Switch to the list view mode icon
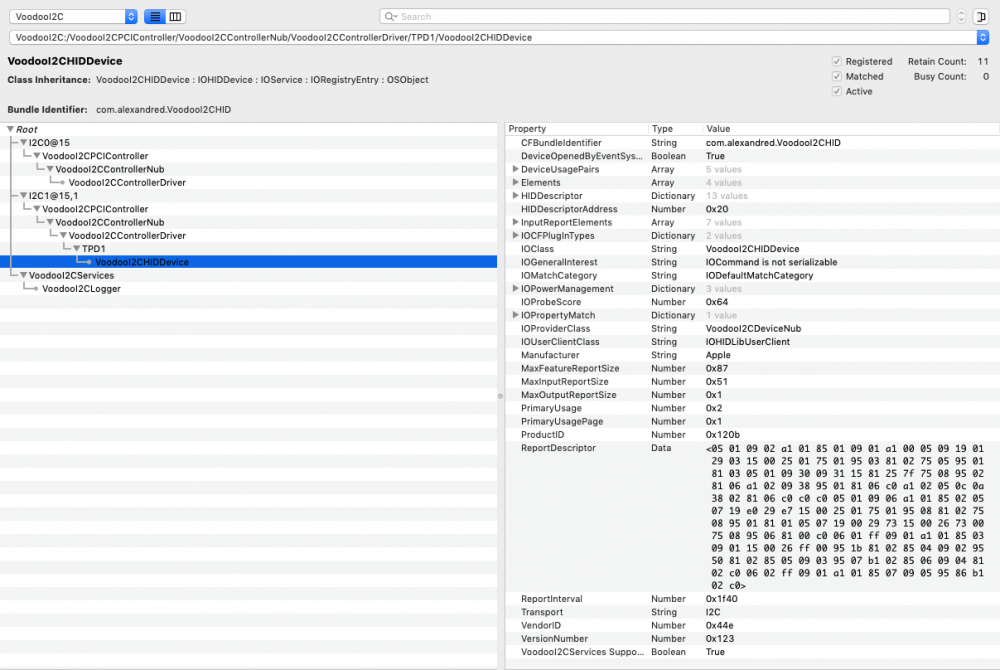Screen dimensions: 1000x670 (x=155, y=17)
